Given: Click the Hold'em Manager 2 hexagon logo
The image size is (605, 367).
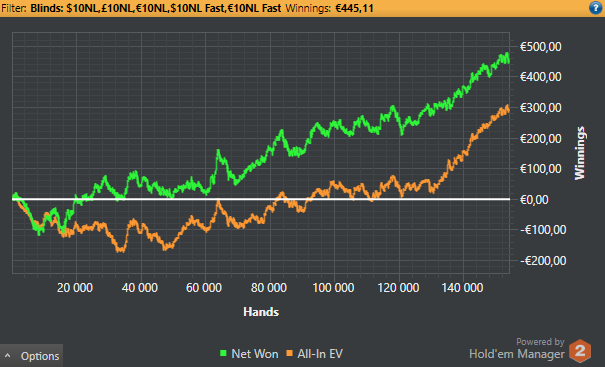Looking at the screenshot, I should [580, 351].
